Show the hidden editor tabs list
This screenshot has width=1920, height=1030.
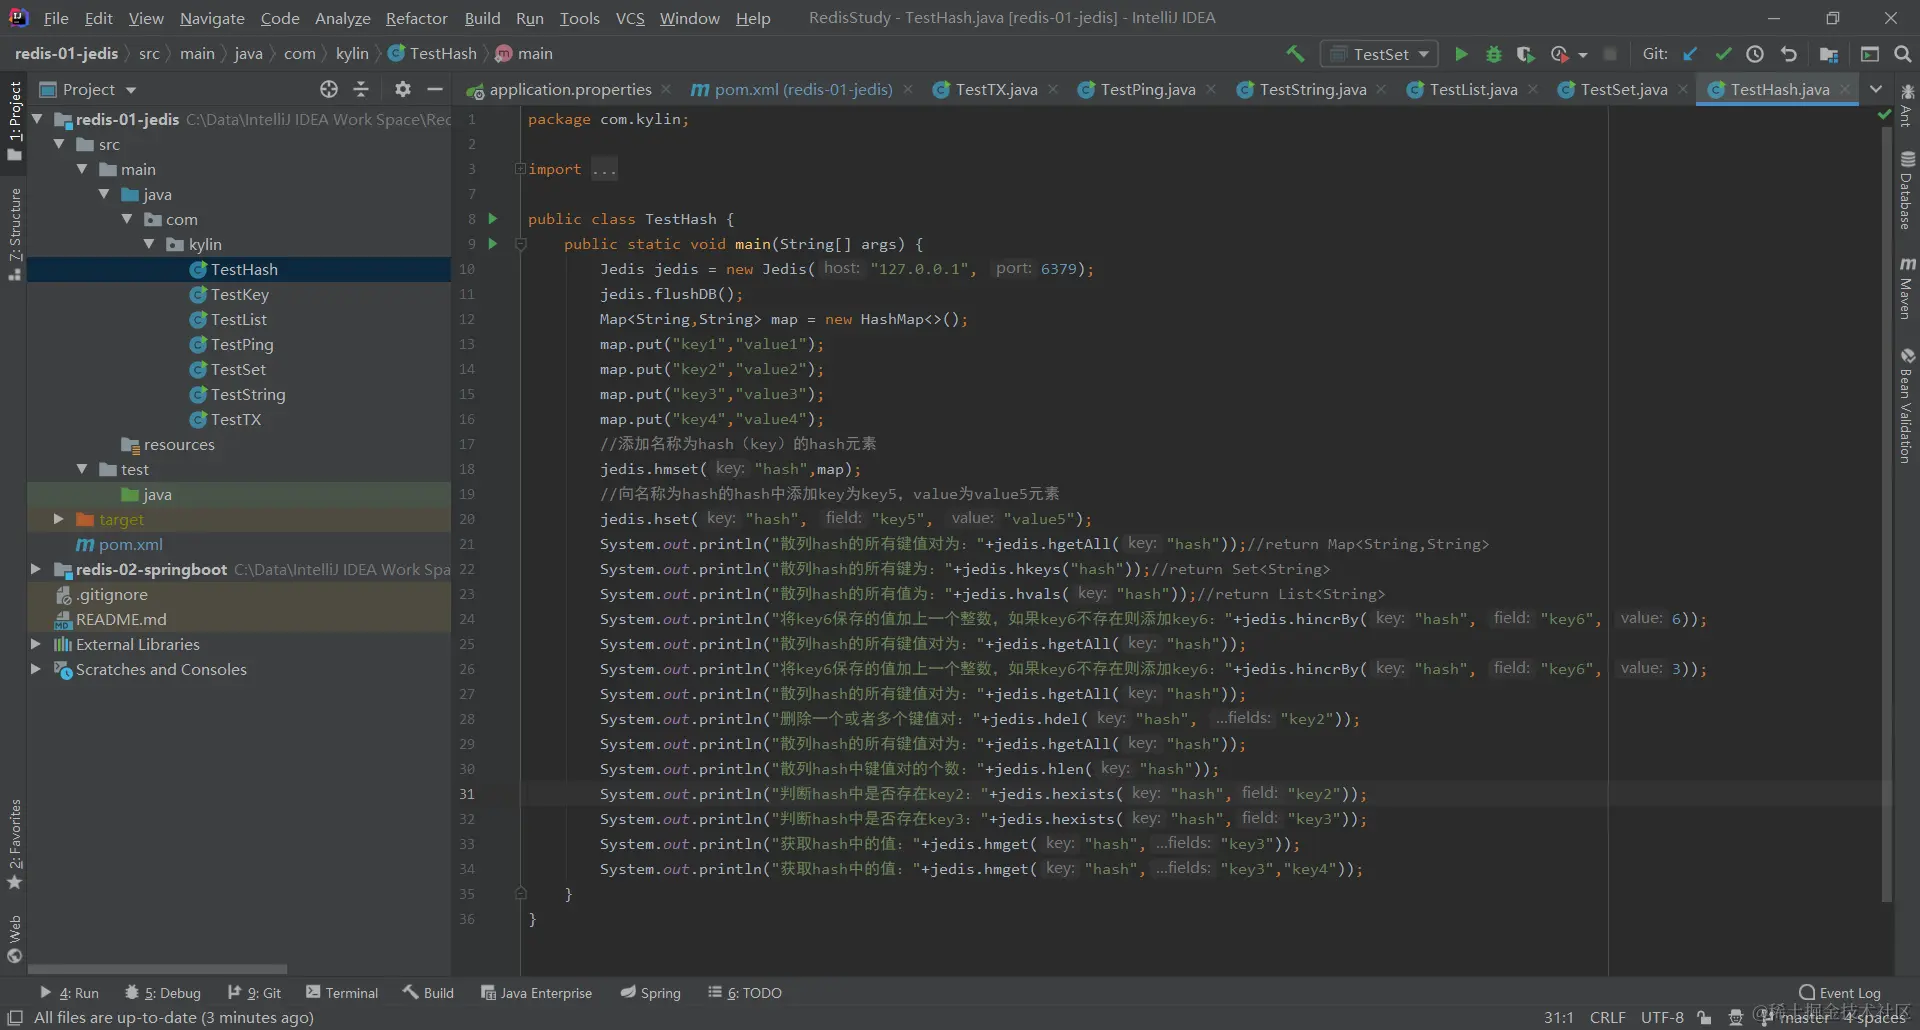[1876, 89]
